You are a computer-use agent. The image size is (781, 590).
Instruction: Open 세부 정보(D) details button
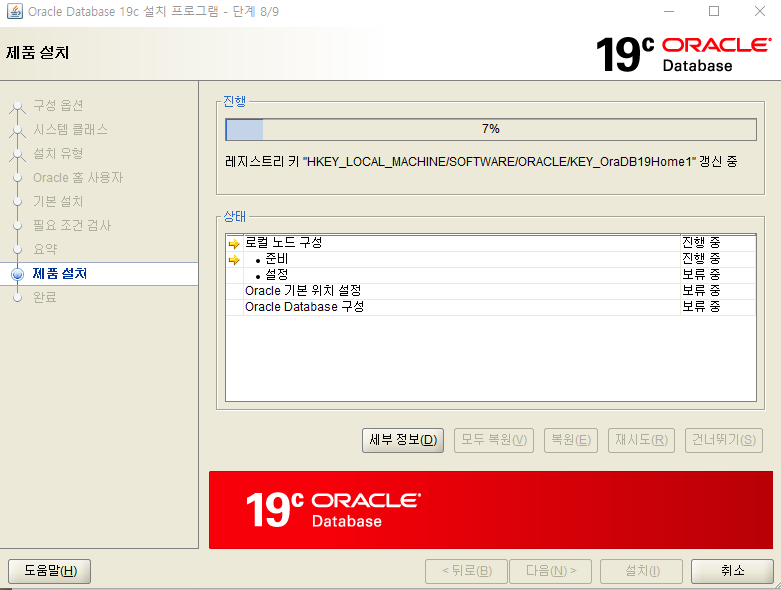coord(403,440)
